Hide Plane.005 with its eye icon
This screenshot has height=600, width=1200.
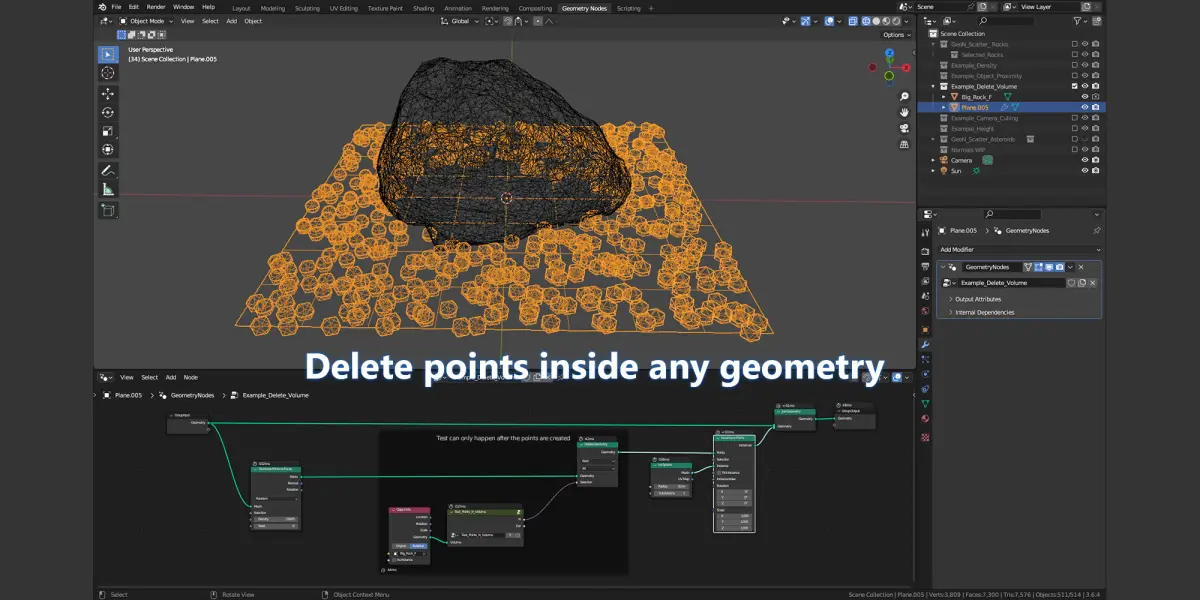pos(1085,107)
